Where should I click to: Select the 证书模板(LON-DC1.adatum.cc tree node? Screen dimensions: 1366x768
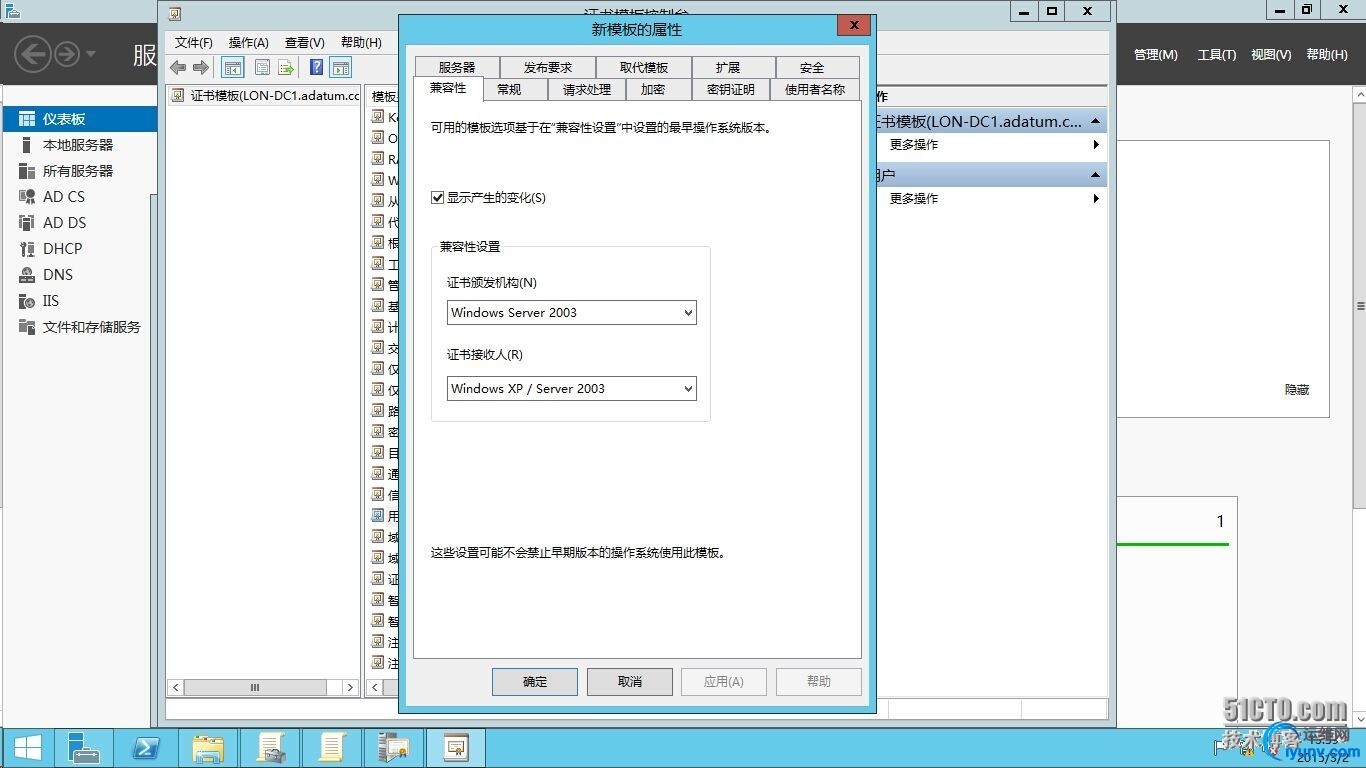265,96
